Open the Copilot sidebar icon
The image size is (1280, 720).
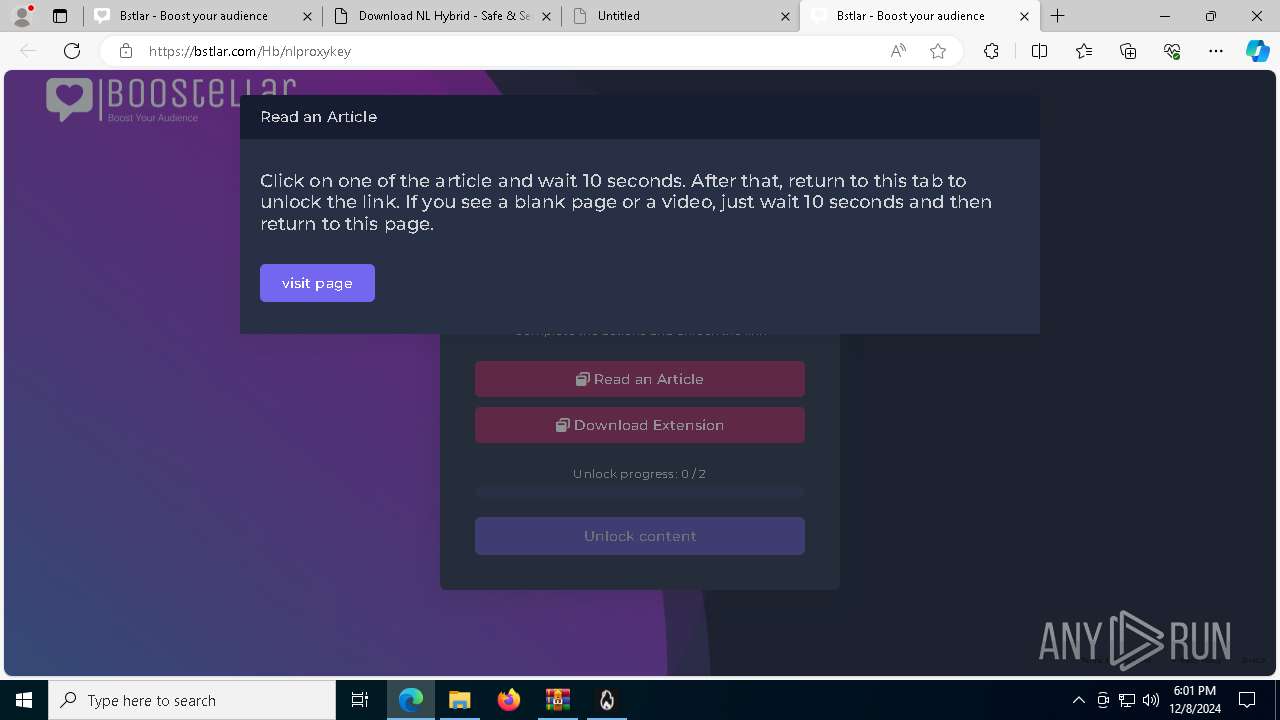coord(1257,51)
